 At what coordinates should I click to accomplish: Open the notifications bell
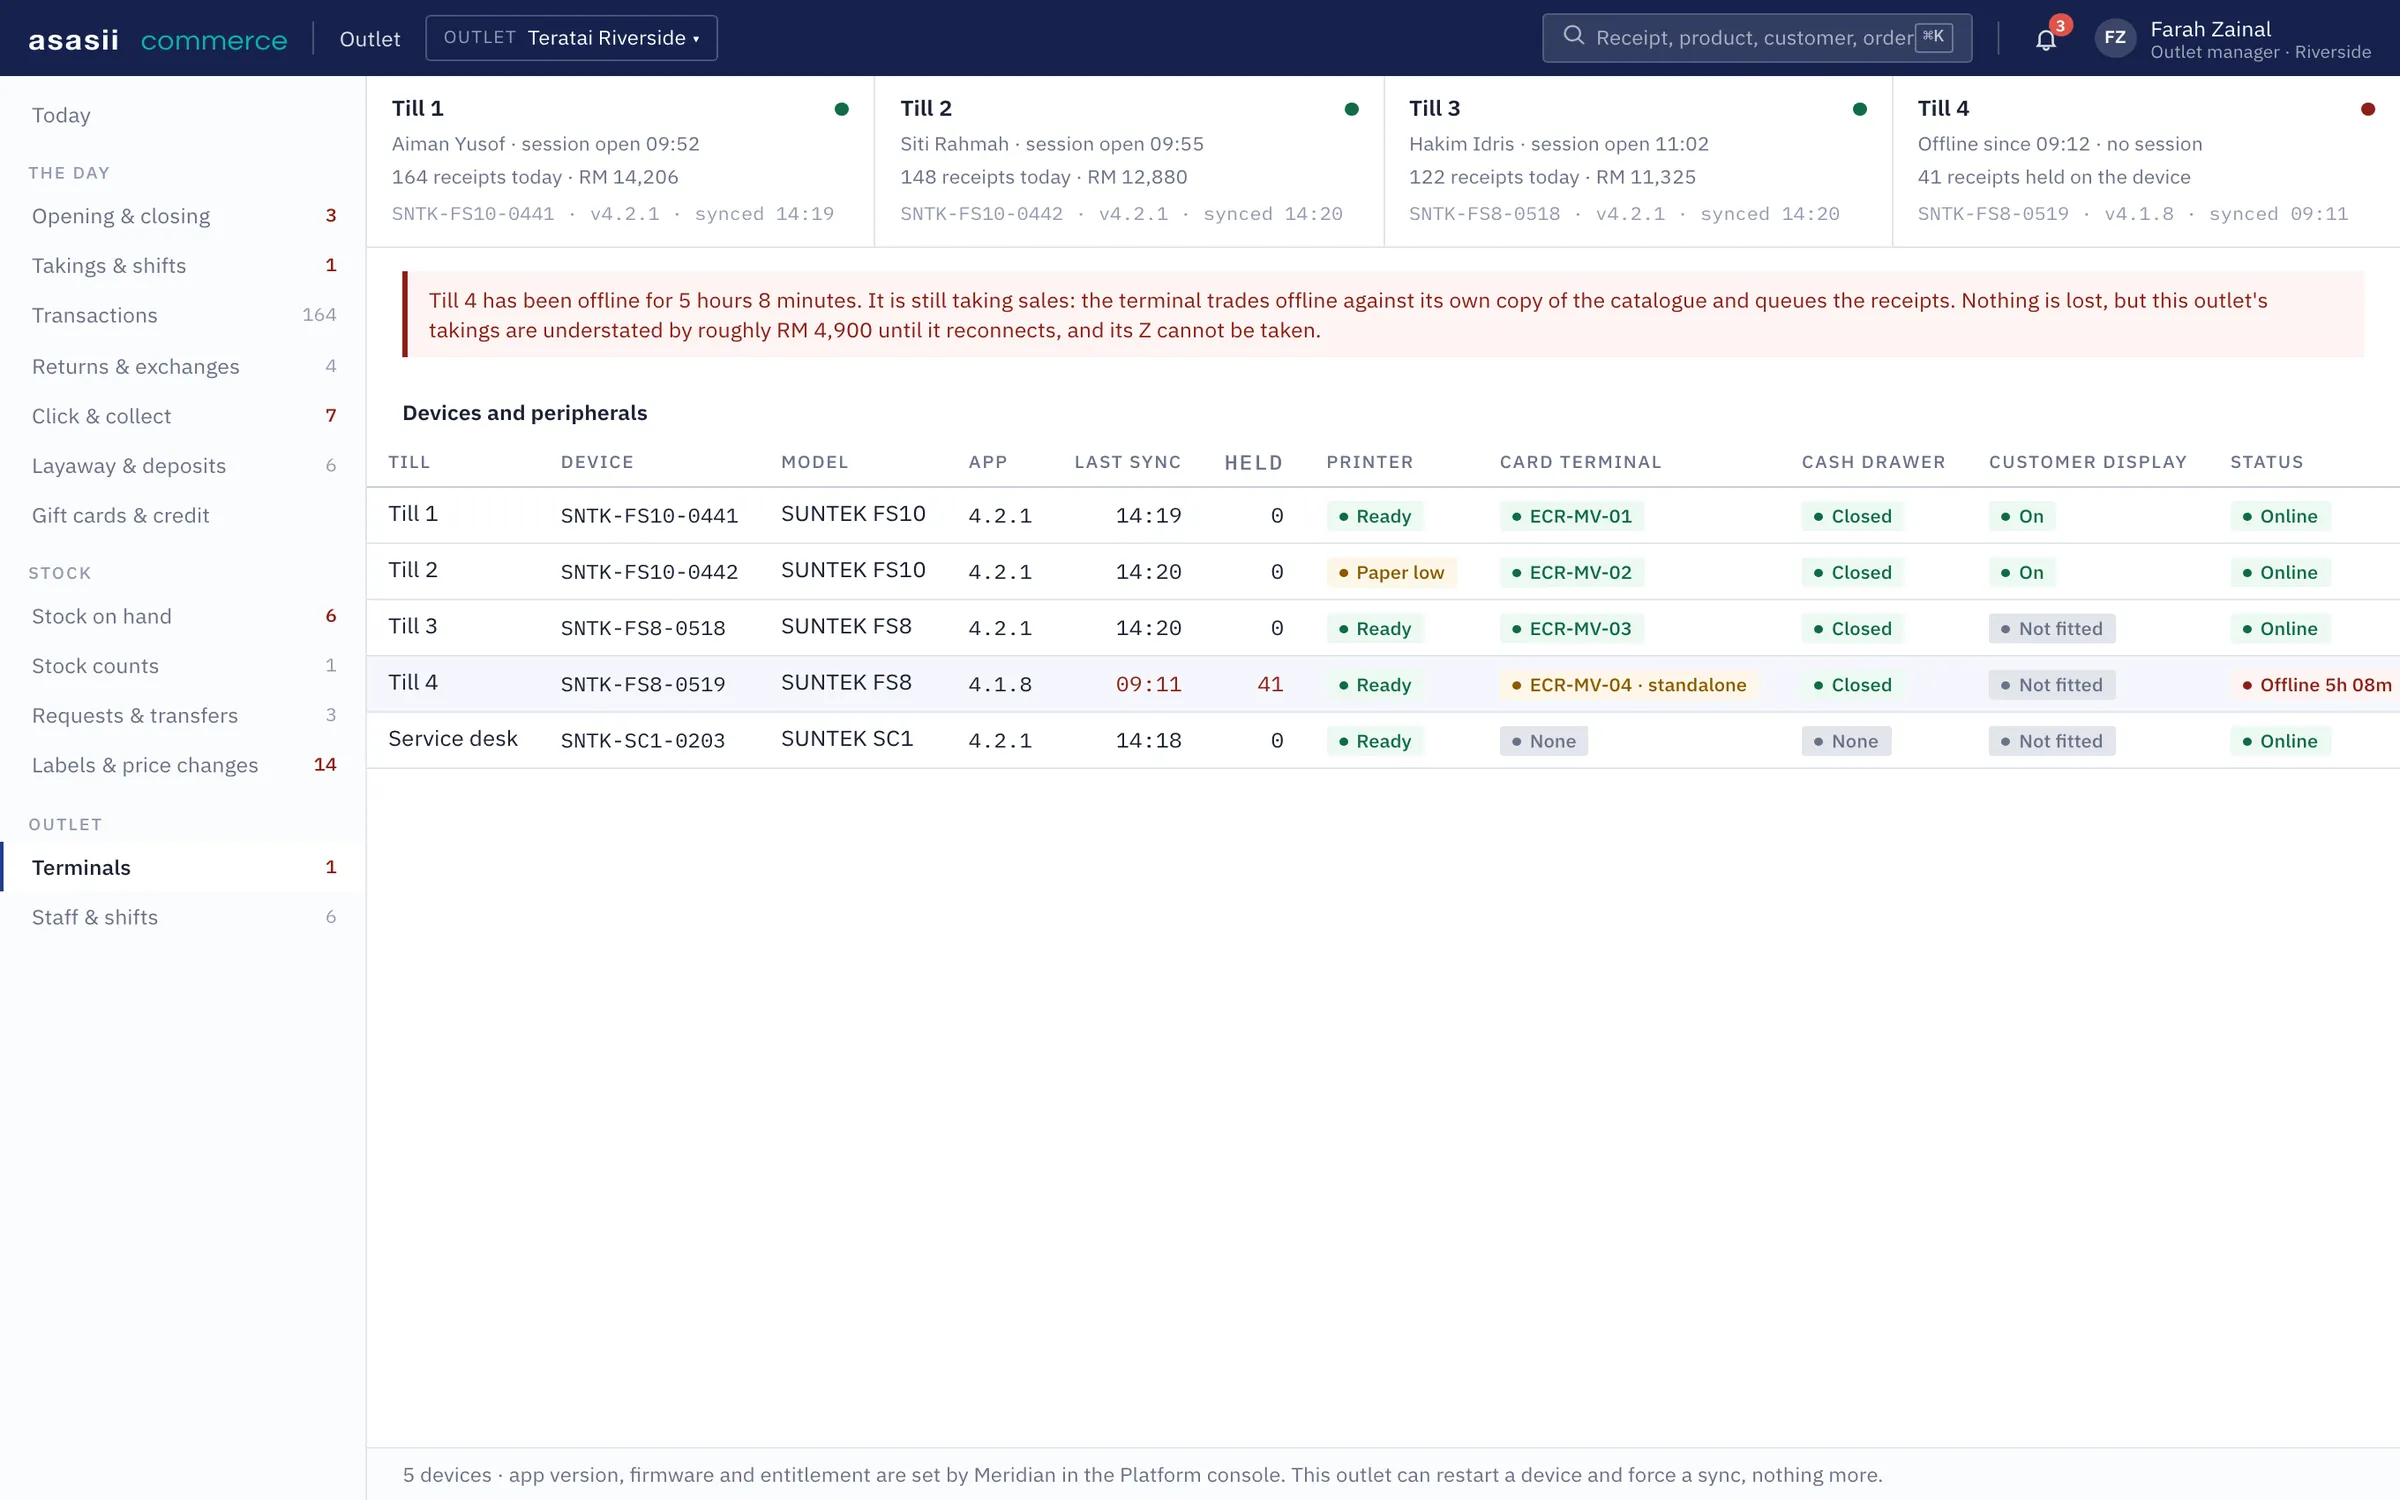[x=2045, y=39]
